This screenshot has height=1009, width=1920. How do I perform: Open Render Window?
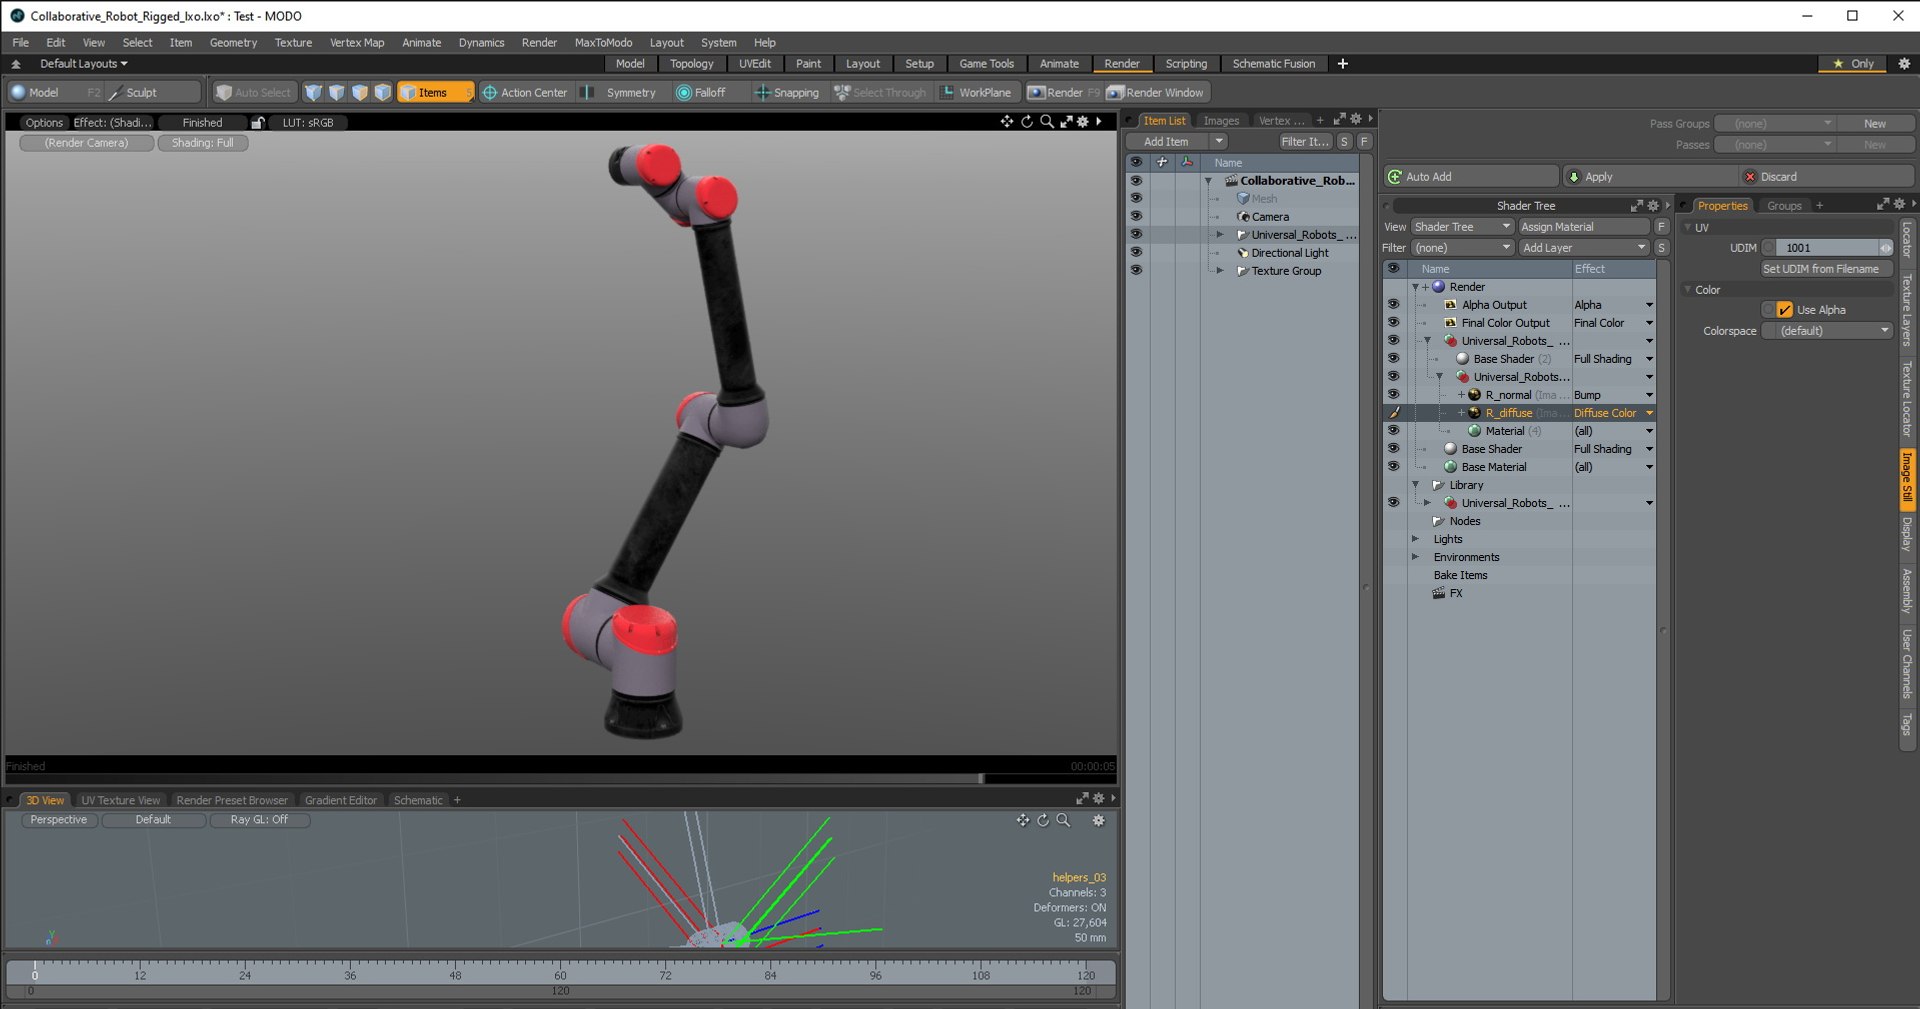(1156, 92)
